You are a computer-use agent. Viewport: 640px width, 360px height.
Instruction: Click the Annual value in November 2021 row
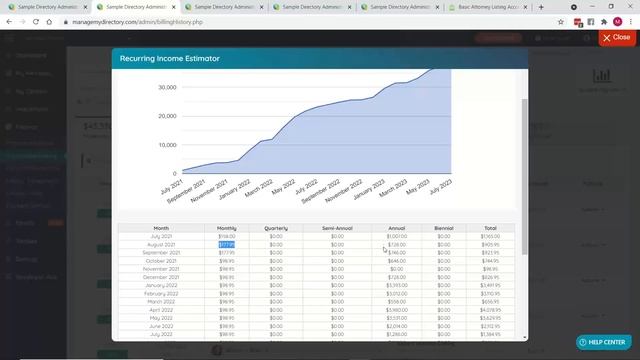pos(396,269)
